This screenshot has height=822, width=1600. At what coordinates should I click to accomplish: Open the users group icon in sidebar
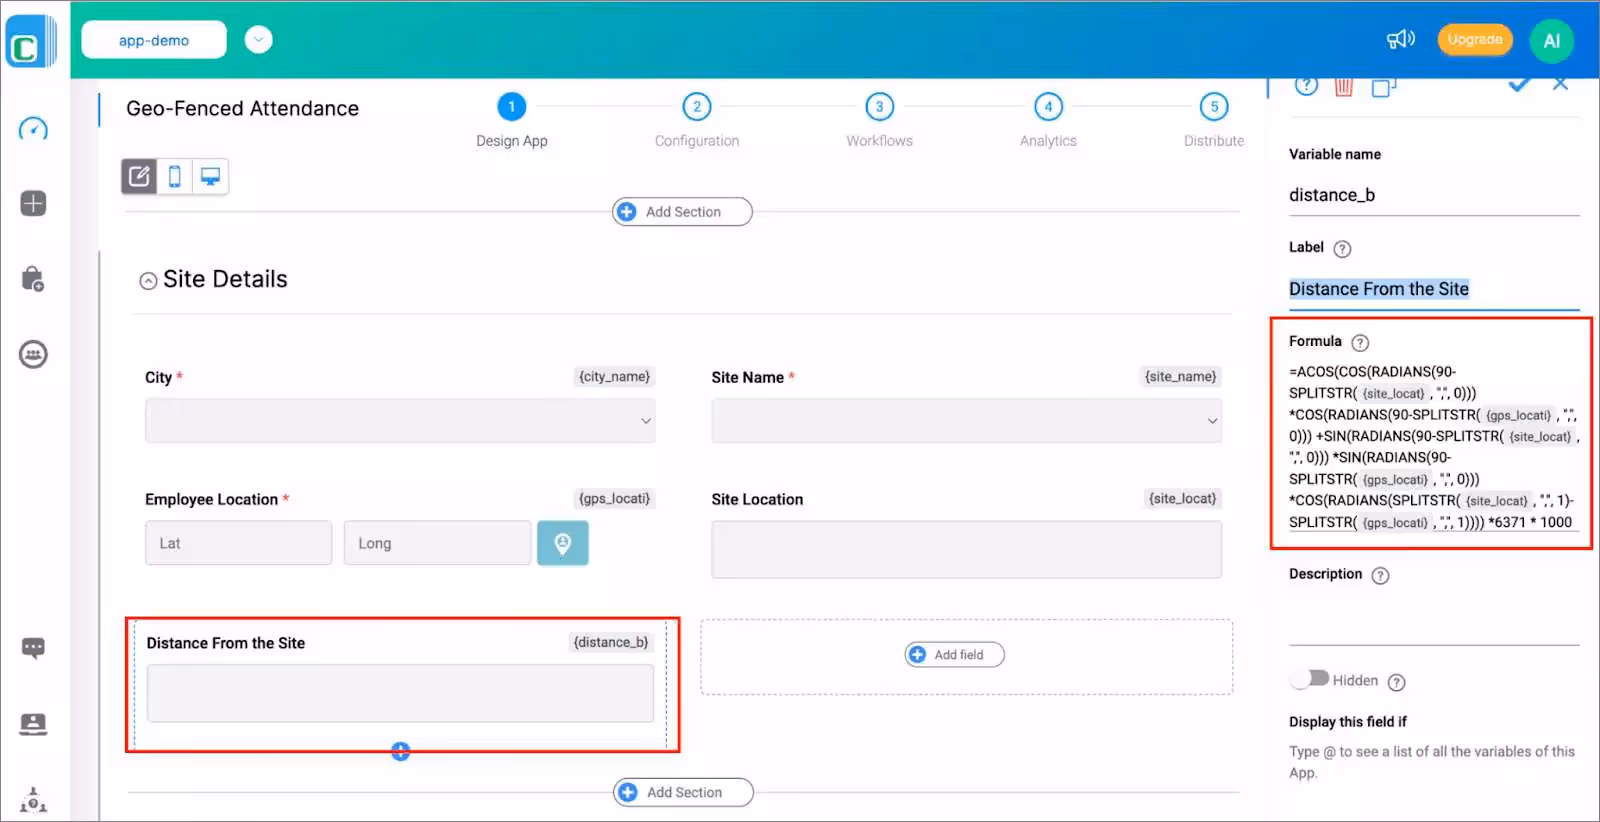click(x=33, y=354)
